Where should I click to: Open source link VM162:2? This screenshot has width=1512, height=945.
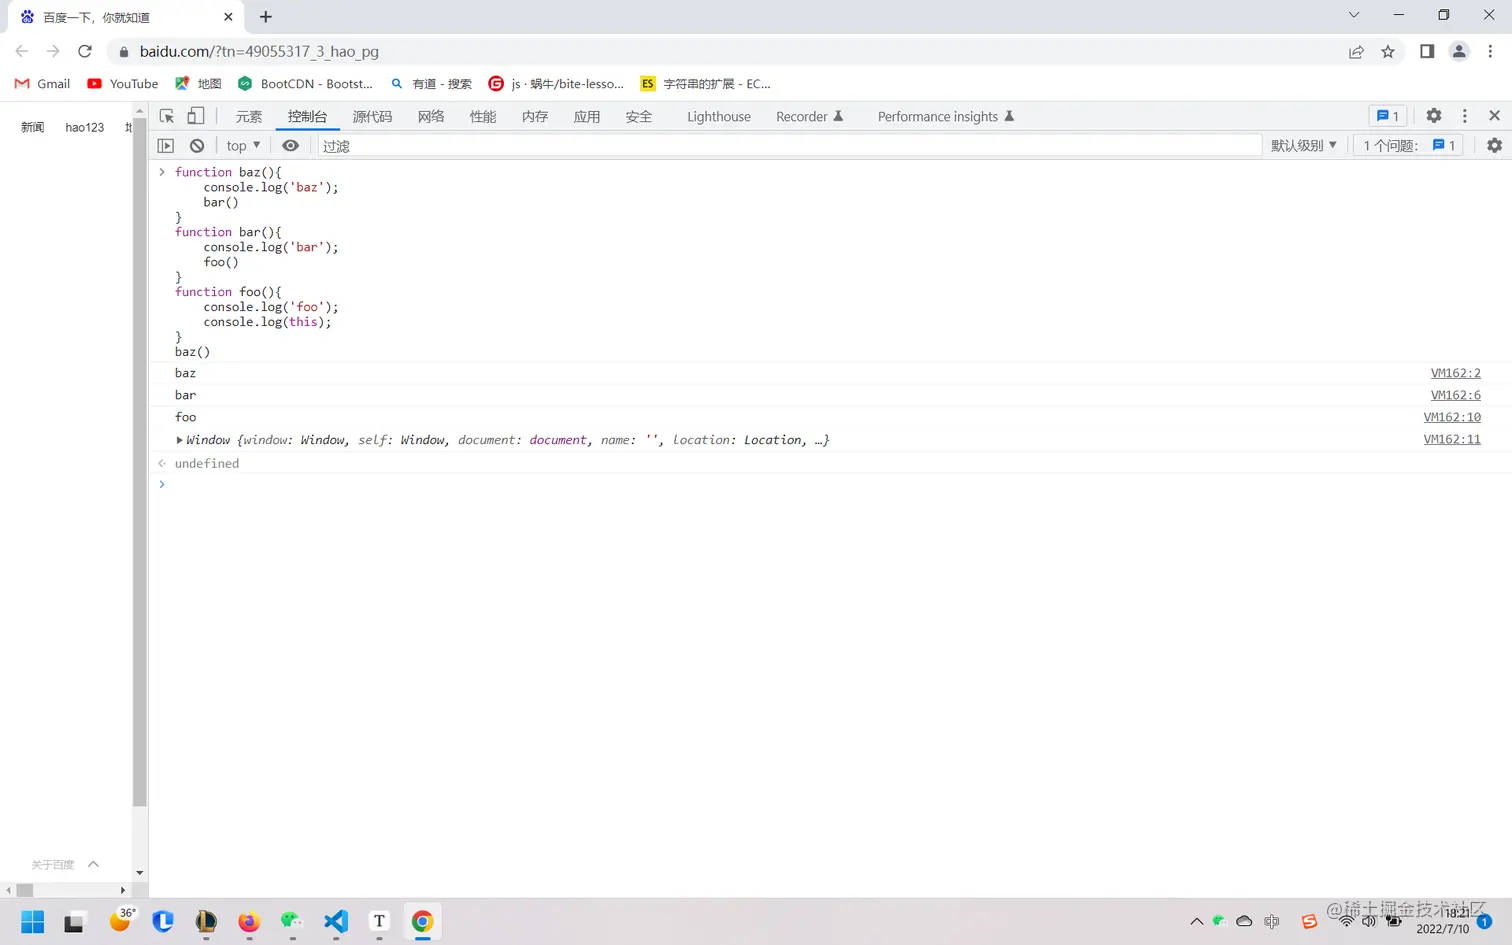tap(1456, 373)
